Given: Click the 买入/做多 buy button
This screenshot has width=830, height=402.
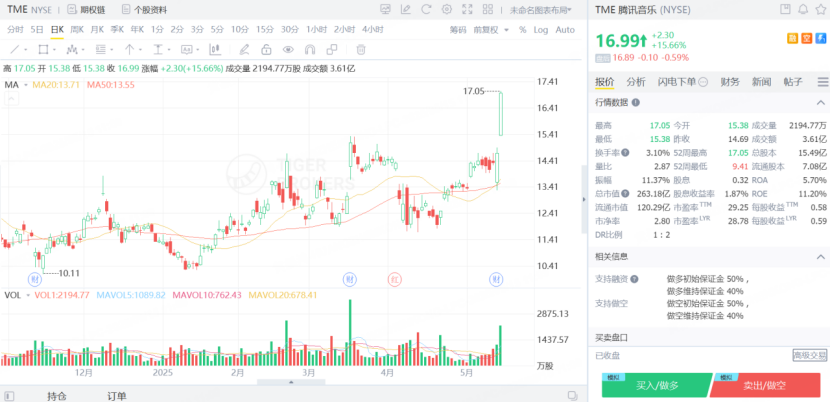Looking at the screenshot, I should (x=657, y=385).
